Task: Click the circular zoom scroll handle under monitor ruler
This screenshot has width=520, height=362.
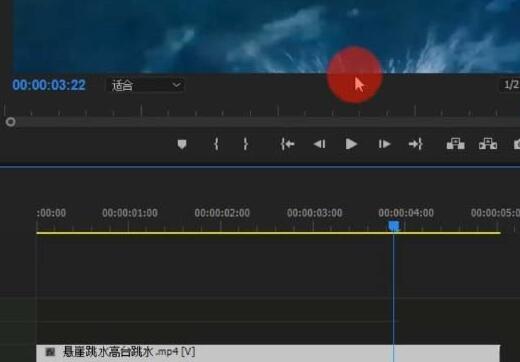Action: pyautogui.click(x=10, y=122)
